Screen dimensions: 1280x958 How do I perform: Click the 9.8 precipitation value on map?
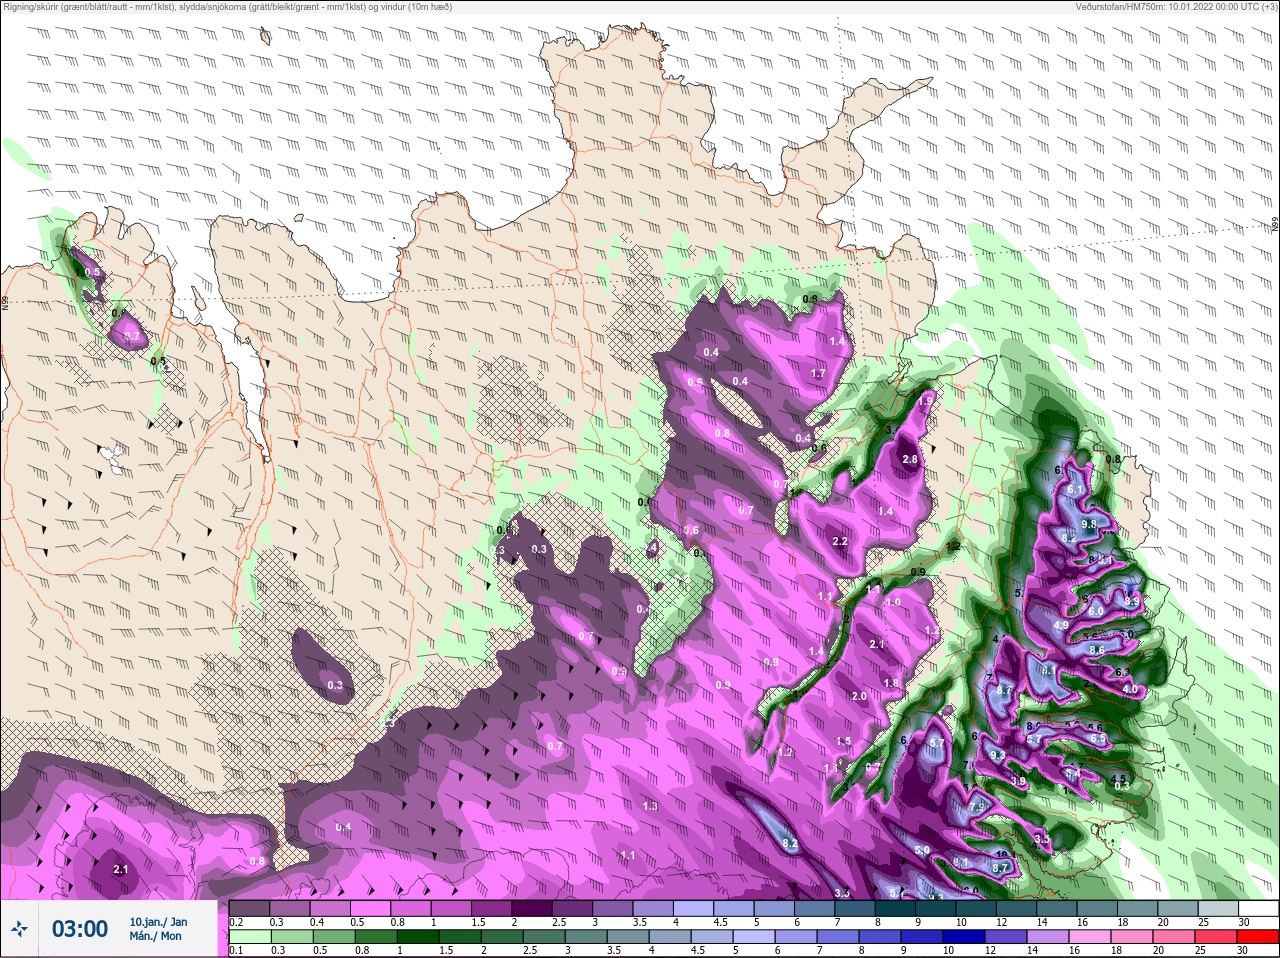(x=1089, y=524)
